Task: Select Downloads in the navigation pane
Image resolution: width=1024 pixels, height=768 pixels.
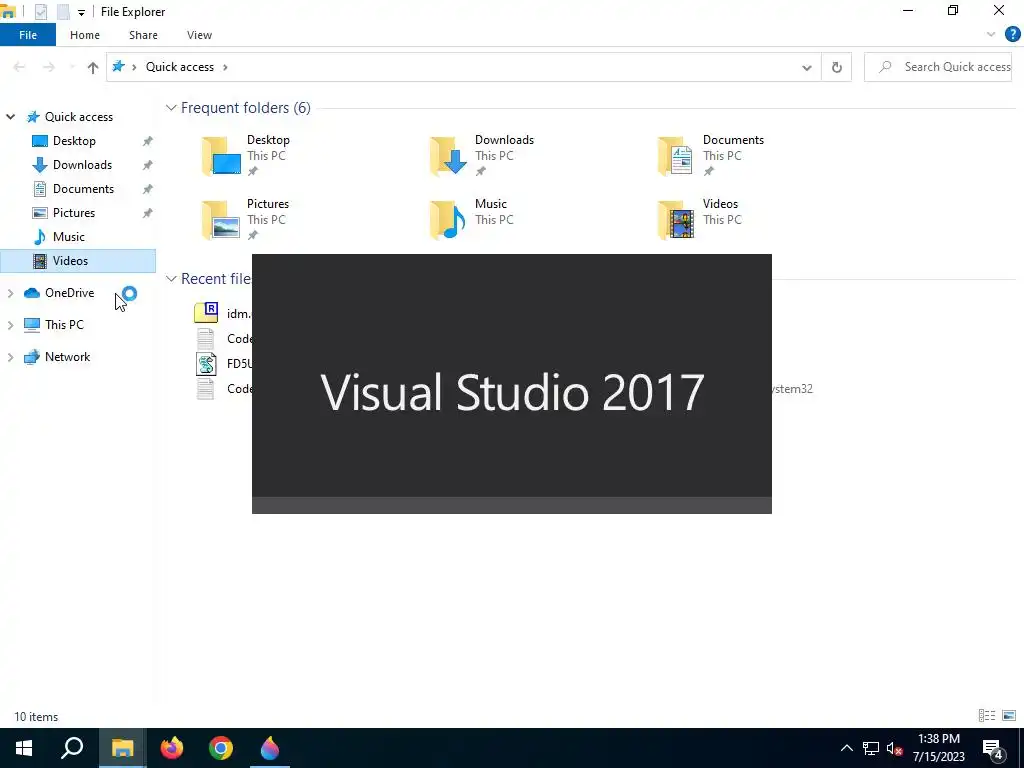Action: pyautogui.click(x=82, y=165)
